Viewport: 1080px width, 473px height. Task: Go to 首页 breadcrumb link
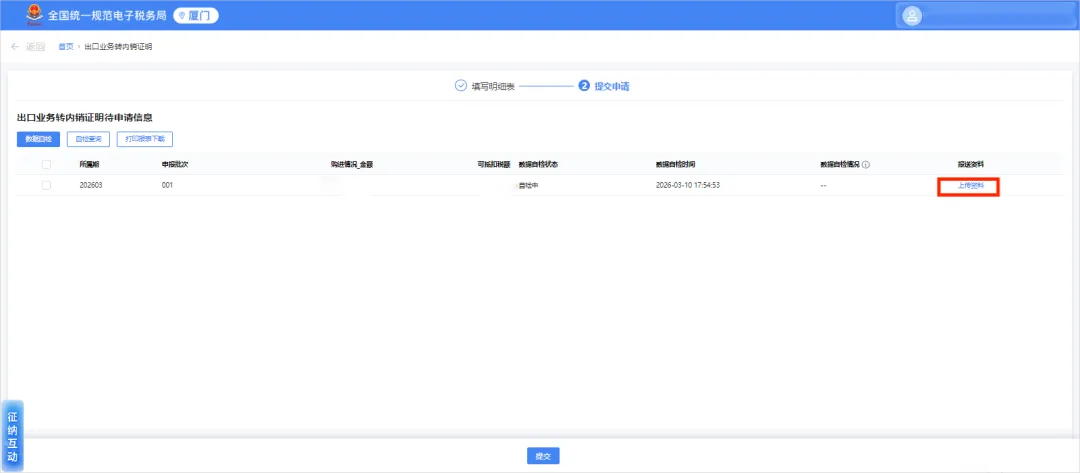coord(65,47)
